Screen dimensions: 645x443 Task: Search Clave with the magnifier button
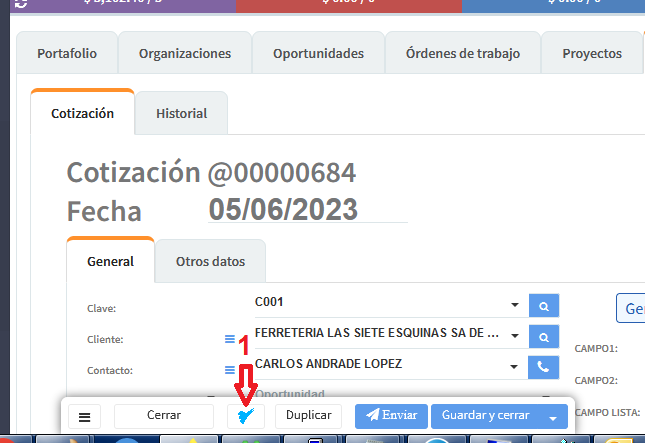pos(544,306)
